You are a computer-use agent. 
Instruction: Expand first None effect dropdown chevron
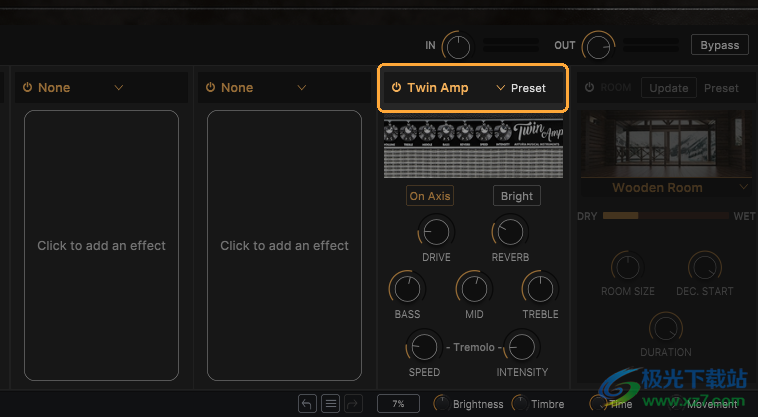click(x=118, y=87)
